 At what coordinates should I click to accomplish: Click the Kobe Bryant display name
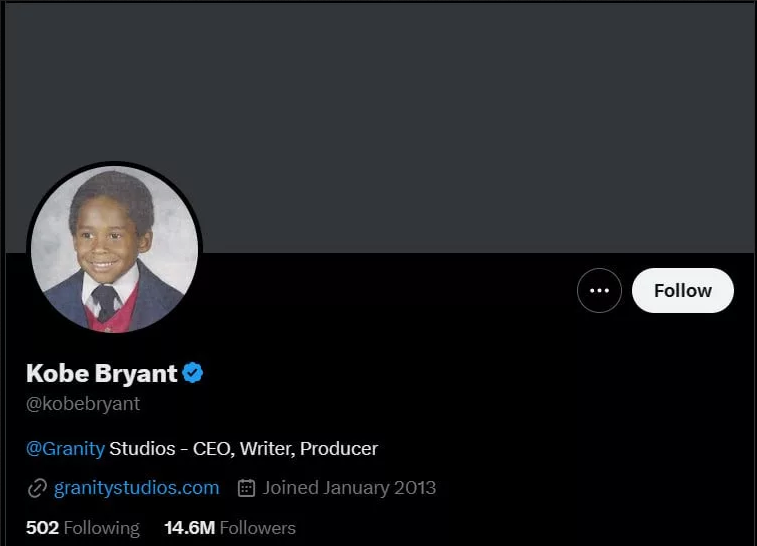point(101,374)
